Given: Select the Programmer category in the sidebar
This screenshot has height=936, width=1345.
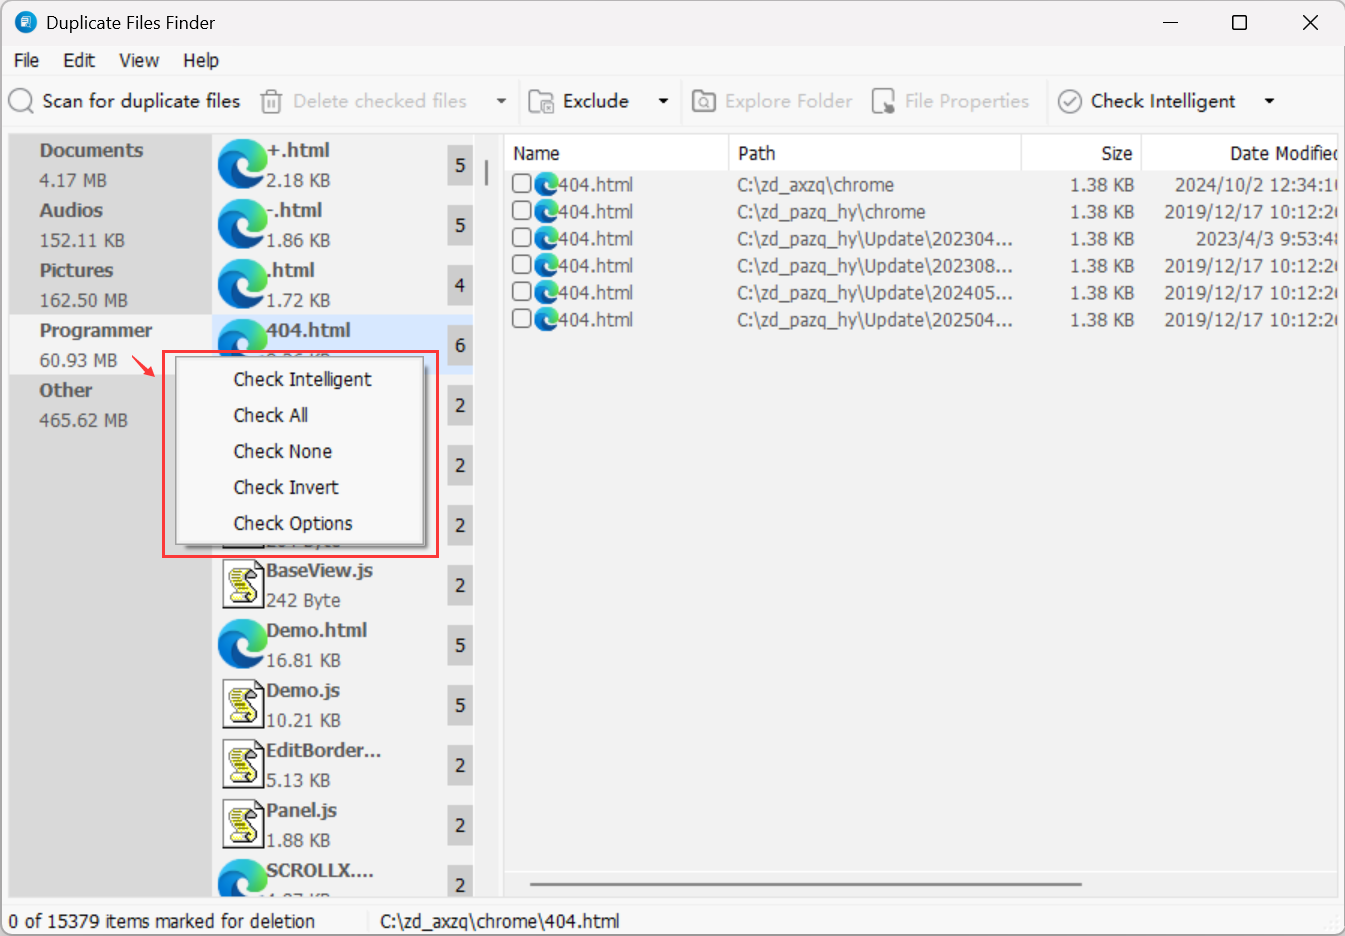Looking at the screenshot, I should tap(96, 330).
